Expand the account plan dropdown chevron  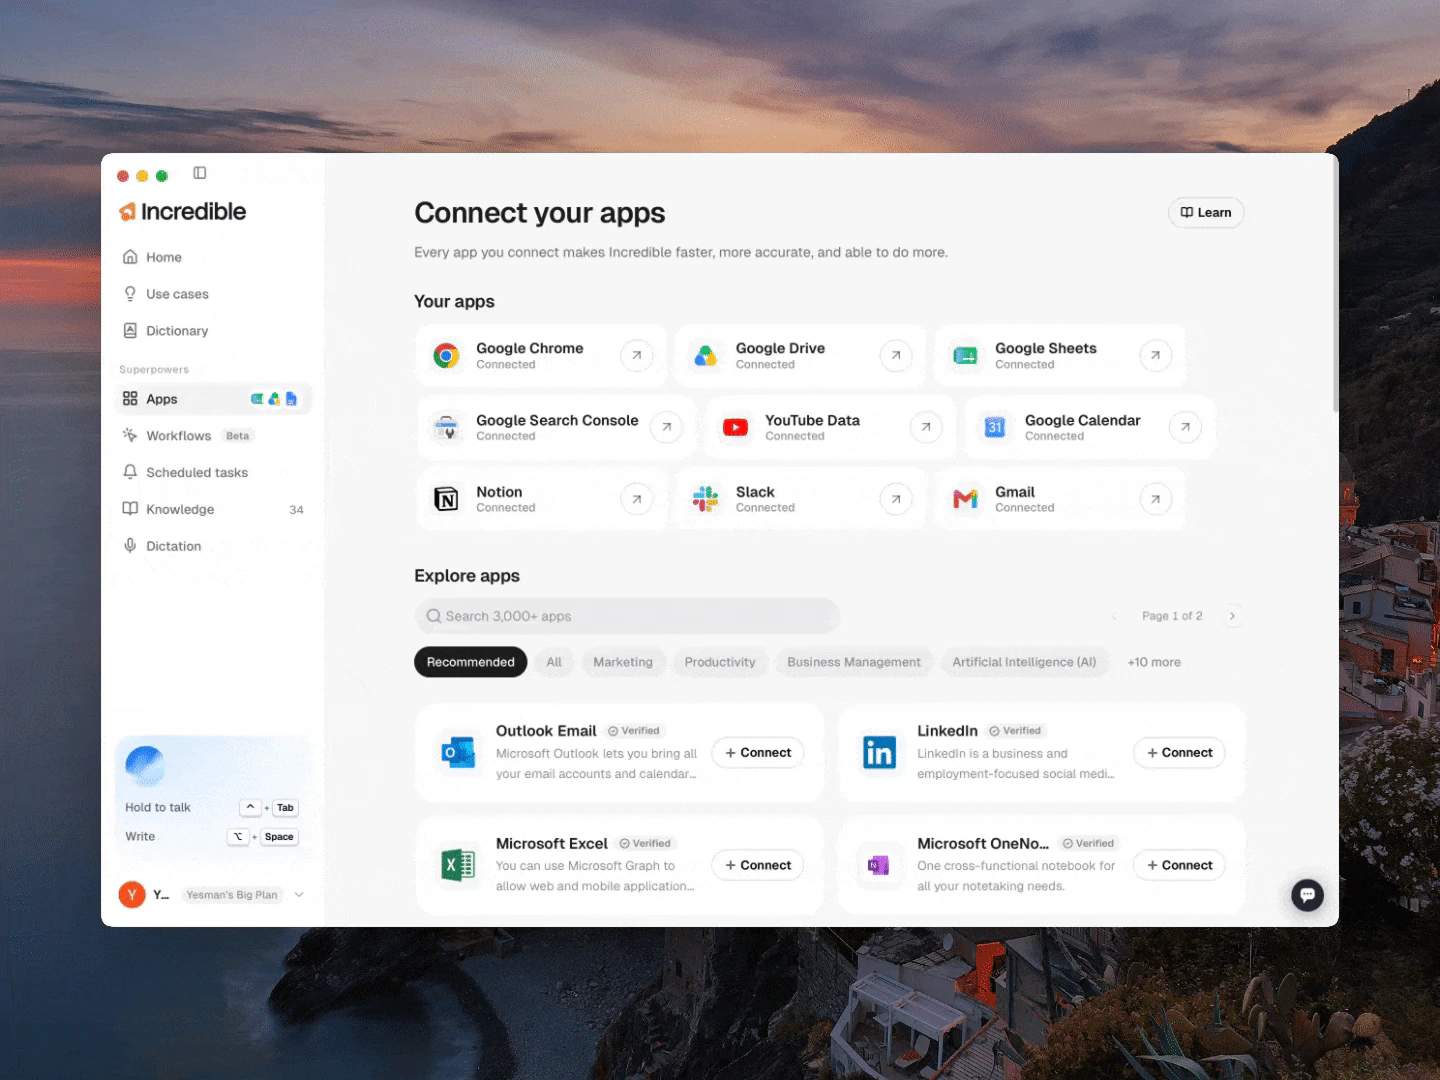click(299, 895)
